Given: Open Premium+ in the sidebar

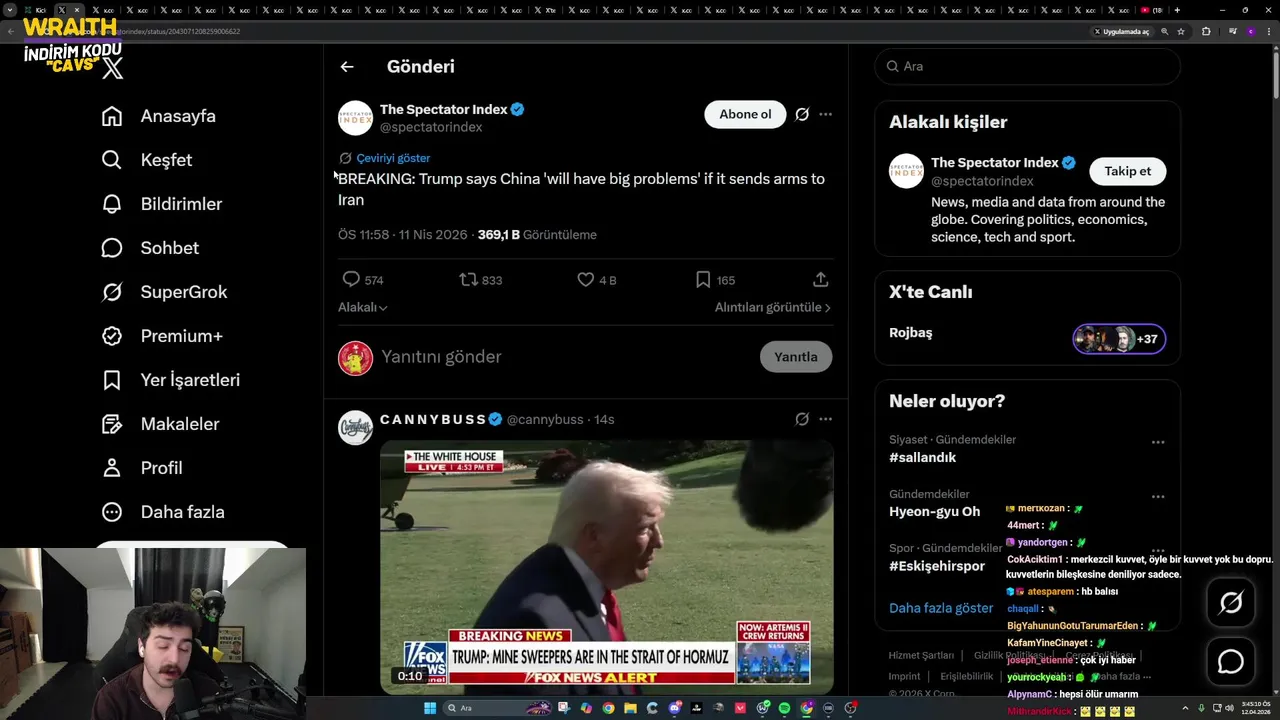Looking at the screenshot, I should 163,336.
